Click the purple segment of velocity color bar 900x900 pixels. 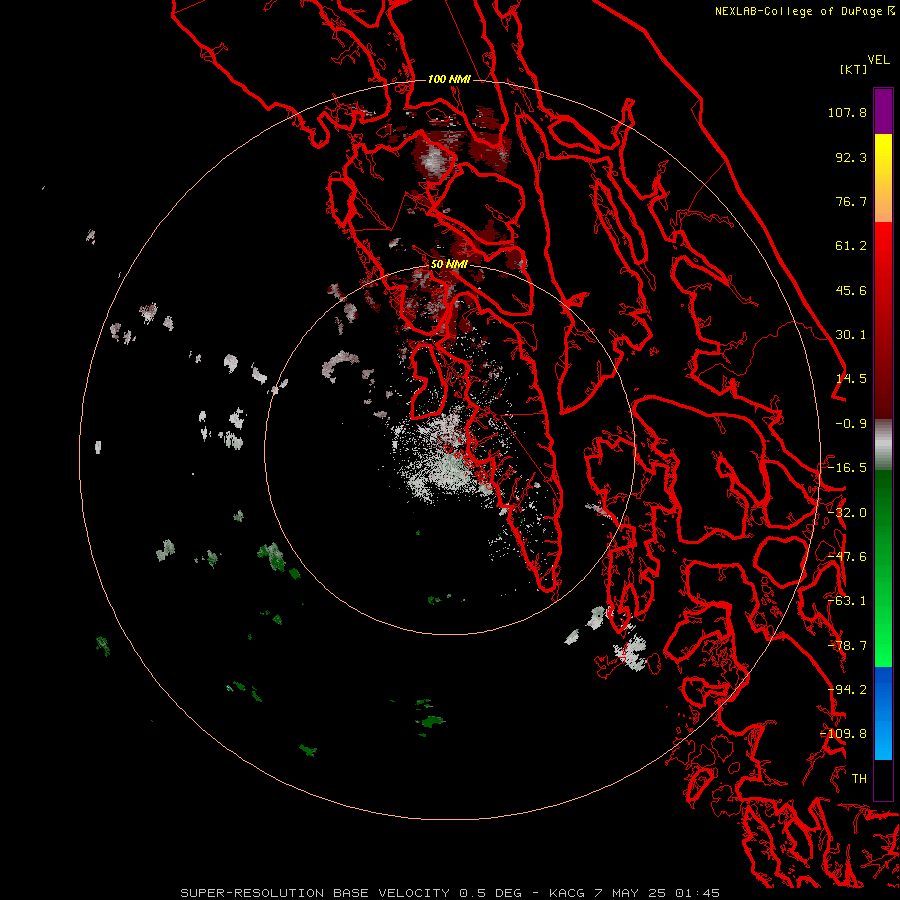(883, 111)
